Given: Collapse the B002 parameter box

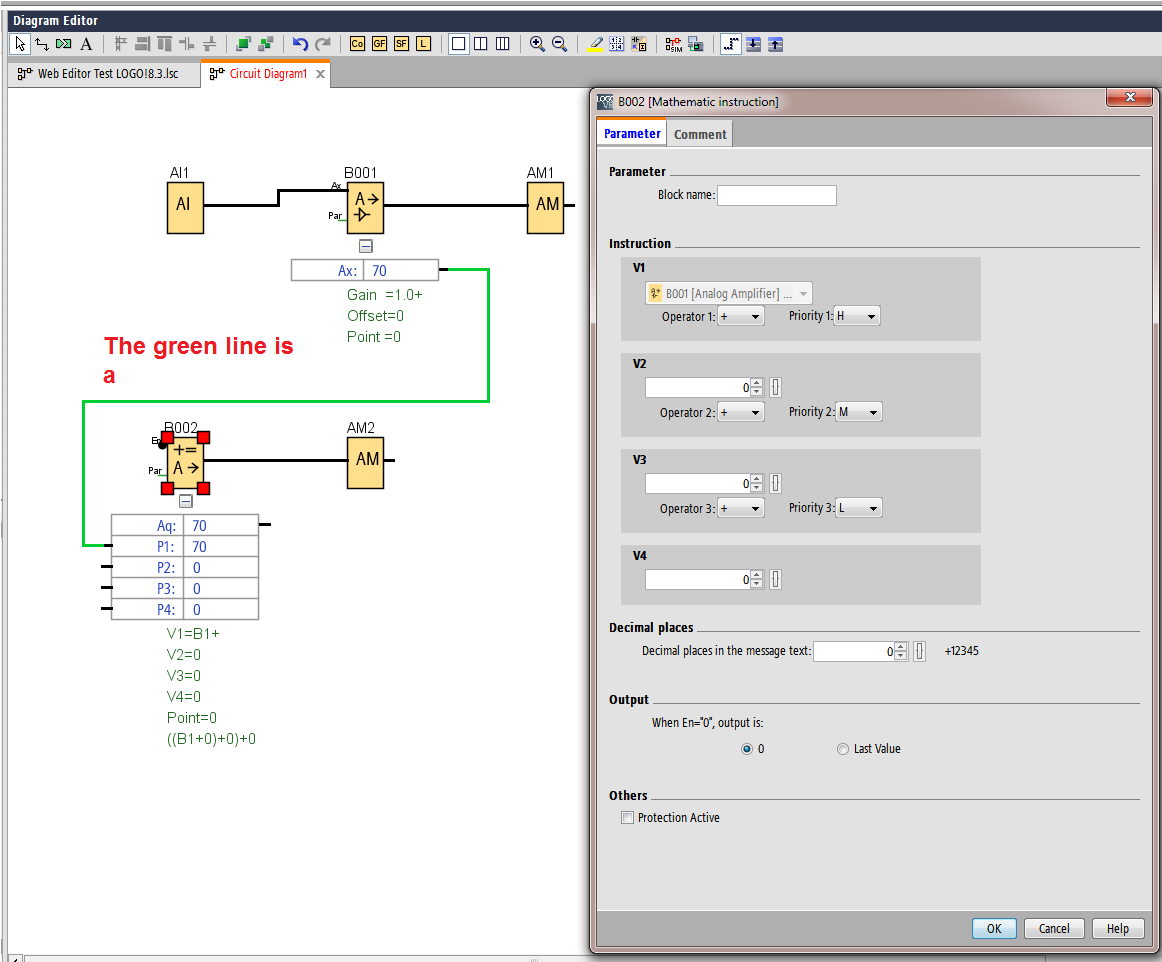Looking at the screenshot, I should pyautogui.click(x=185, y=502).
